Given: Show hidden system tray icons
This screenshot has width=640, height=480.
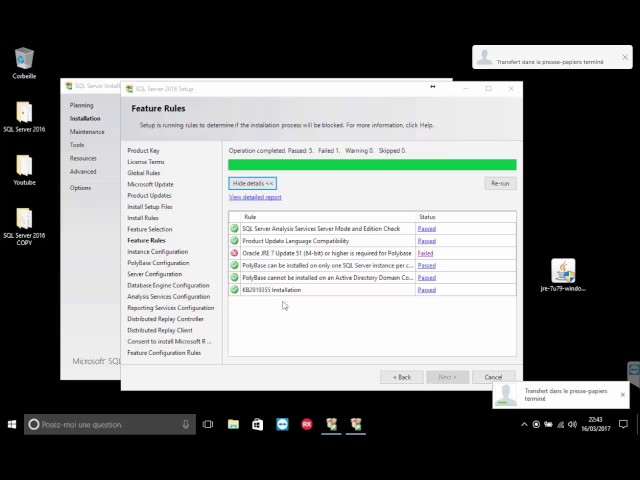Looking at the screenshot, I should point(524,424).
